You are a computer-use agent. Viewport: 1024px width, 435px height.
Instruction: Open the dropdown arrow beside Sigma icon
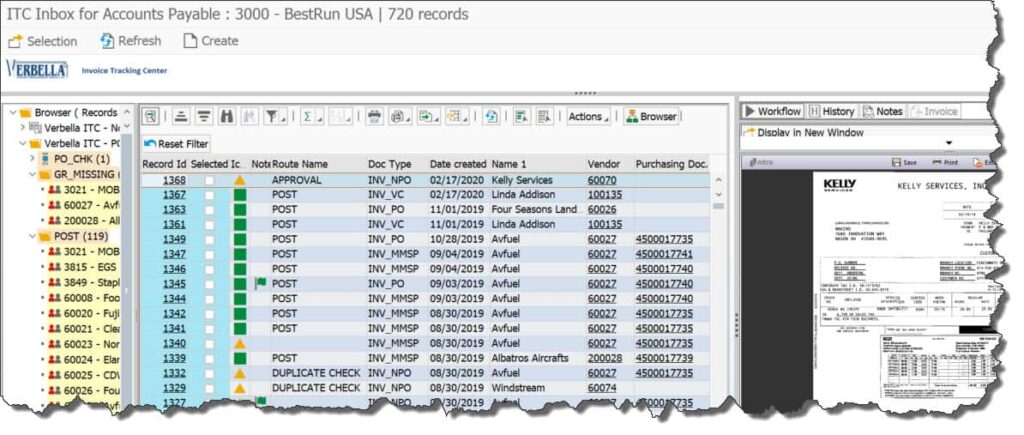point(319,118)
